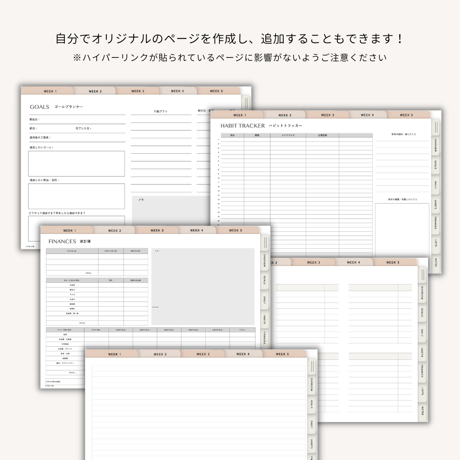Click the second text box on the Goals page

point(76,196)
